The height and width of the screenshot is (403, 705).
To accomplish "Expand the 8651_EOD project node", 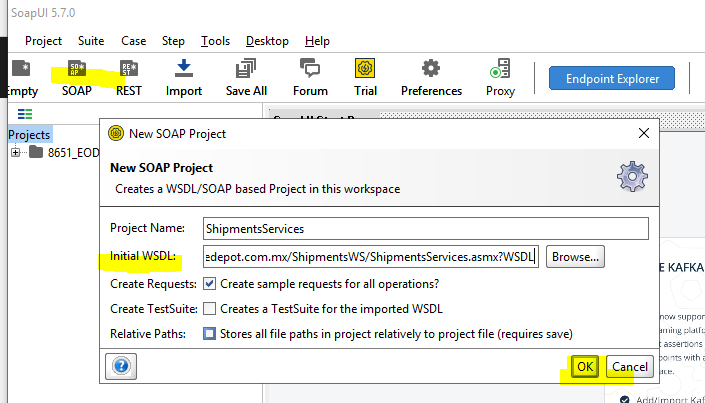I will click(x=15, y=152).
